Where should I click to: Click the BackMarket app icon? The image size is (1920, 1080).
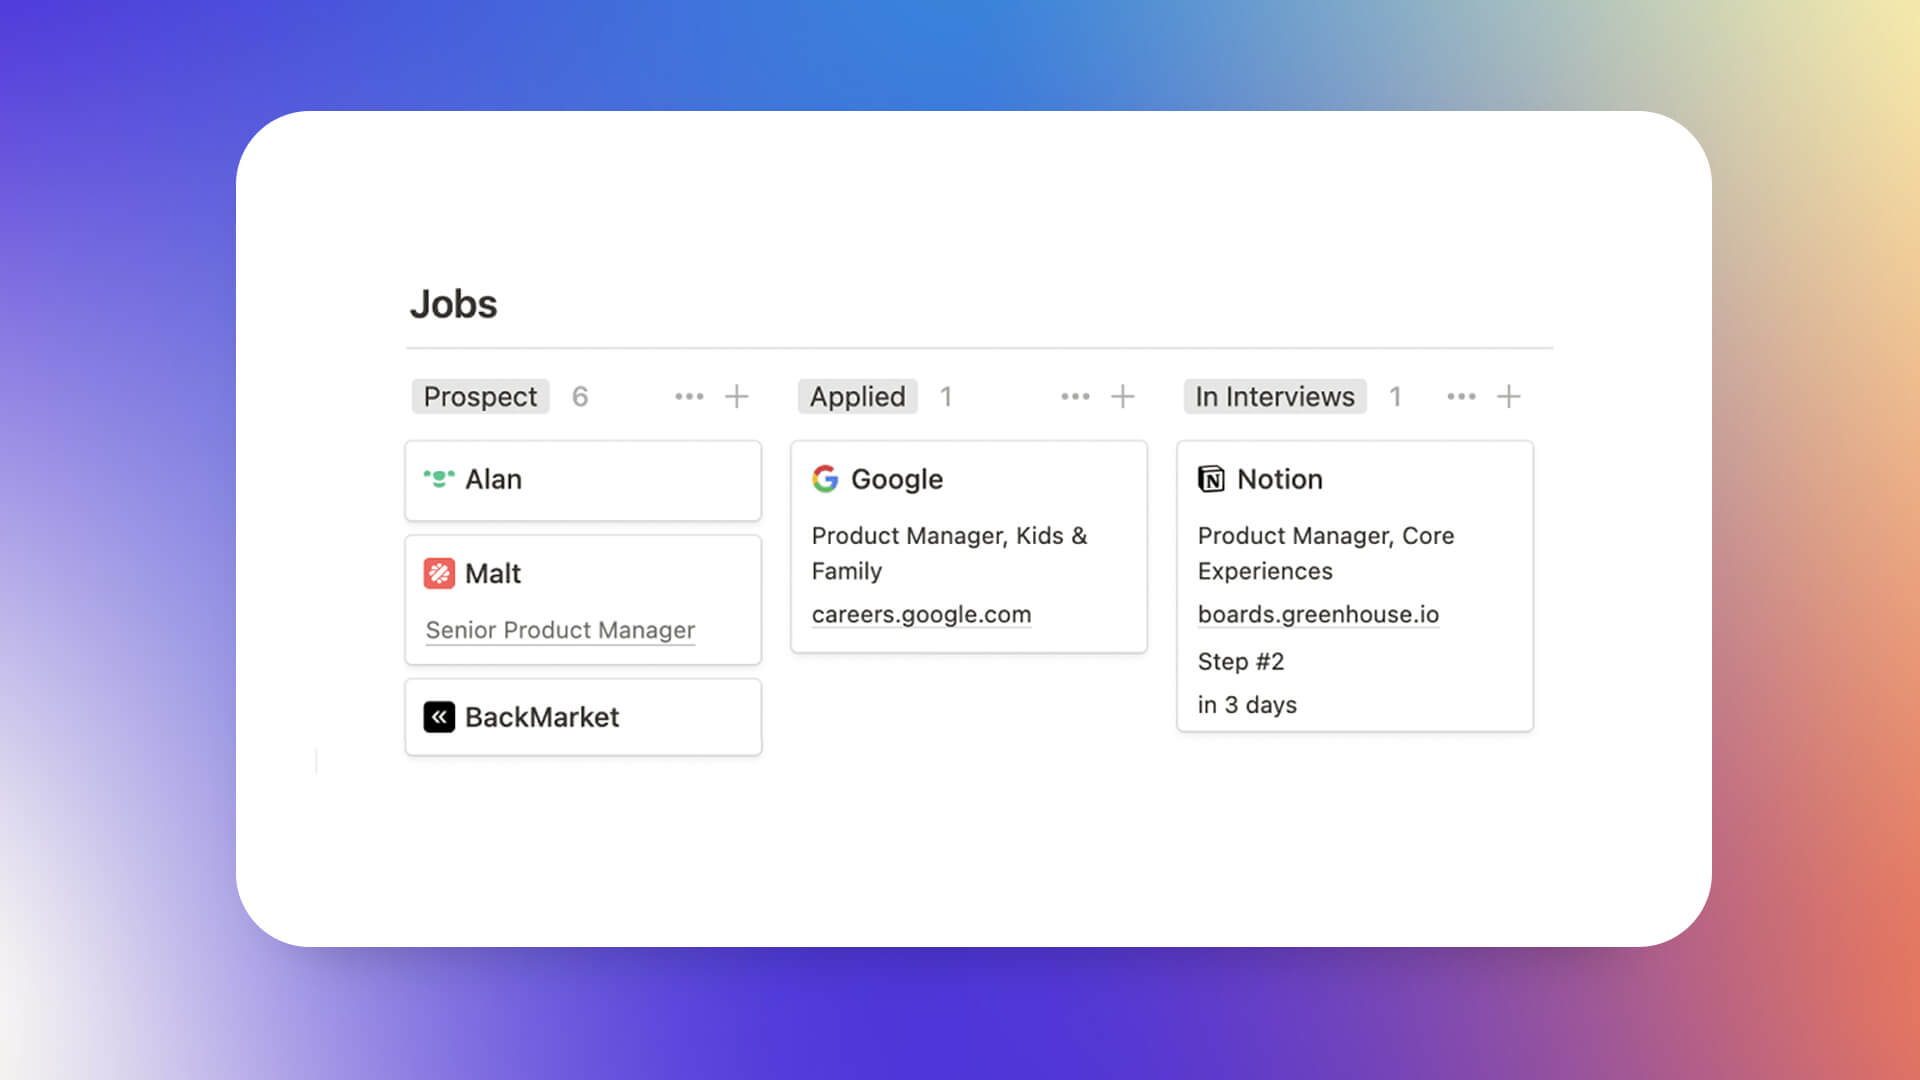tap(439, 716)
